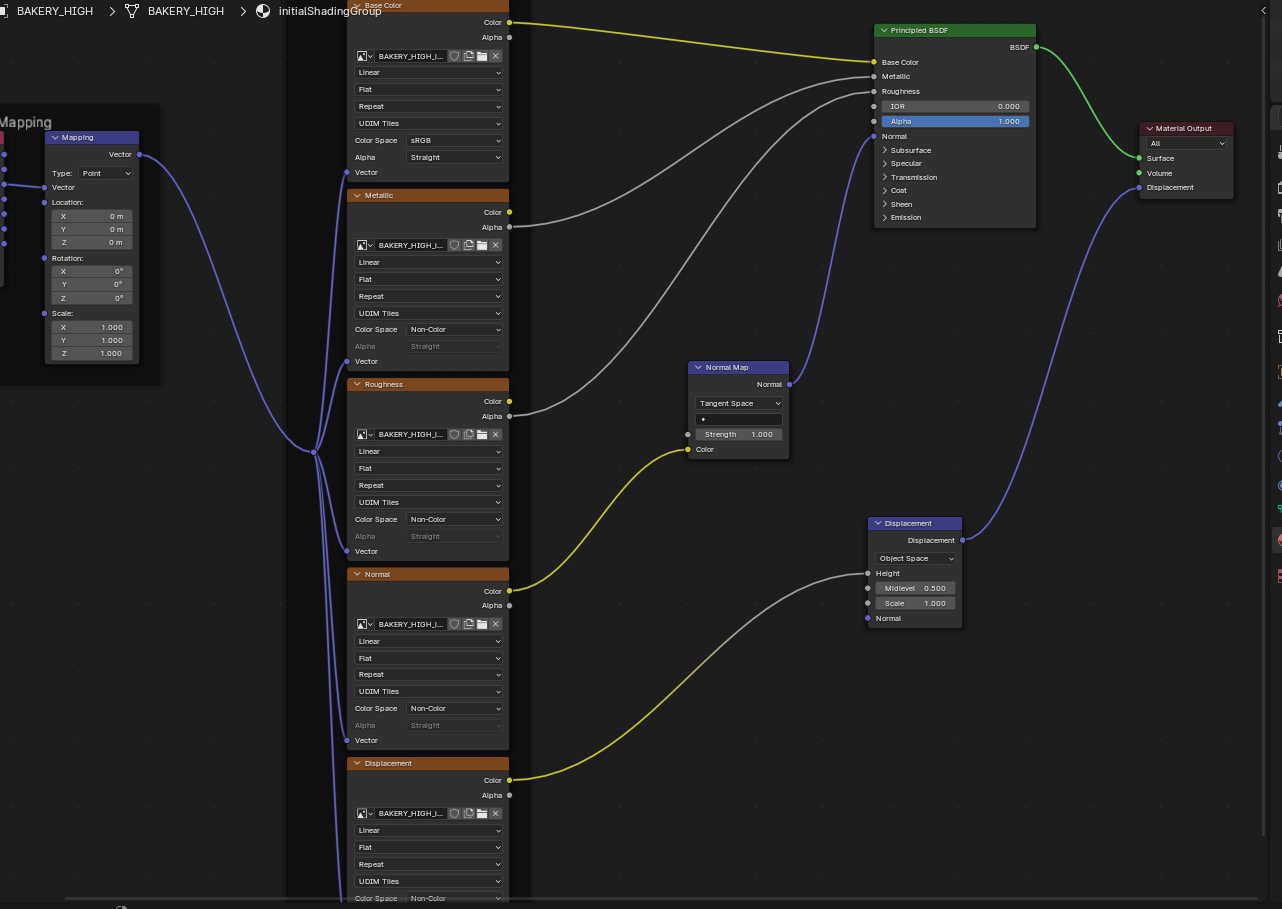1282x909 pixels.
Task: Browse image datablock icon in Base Color node
Action: (x=365, y=56)
